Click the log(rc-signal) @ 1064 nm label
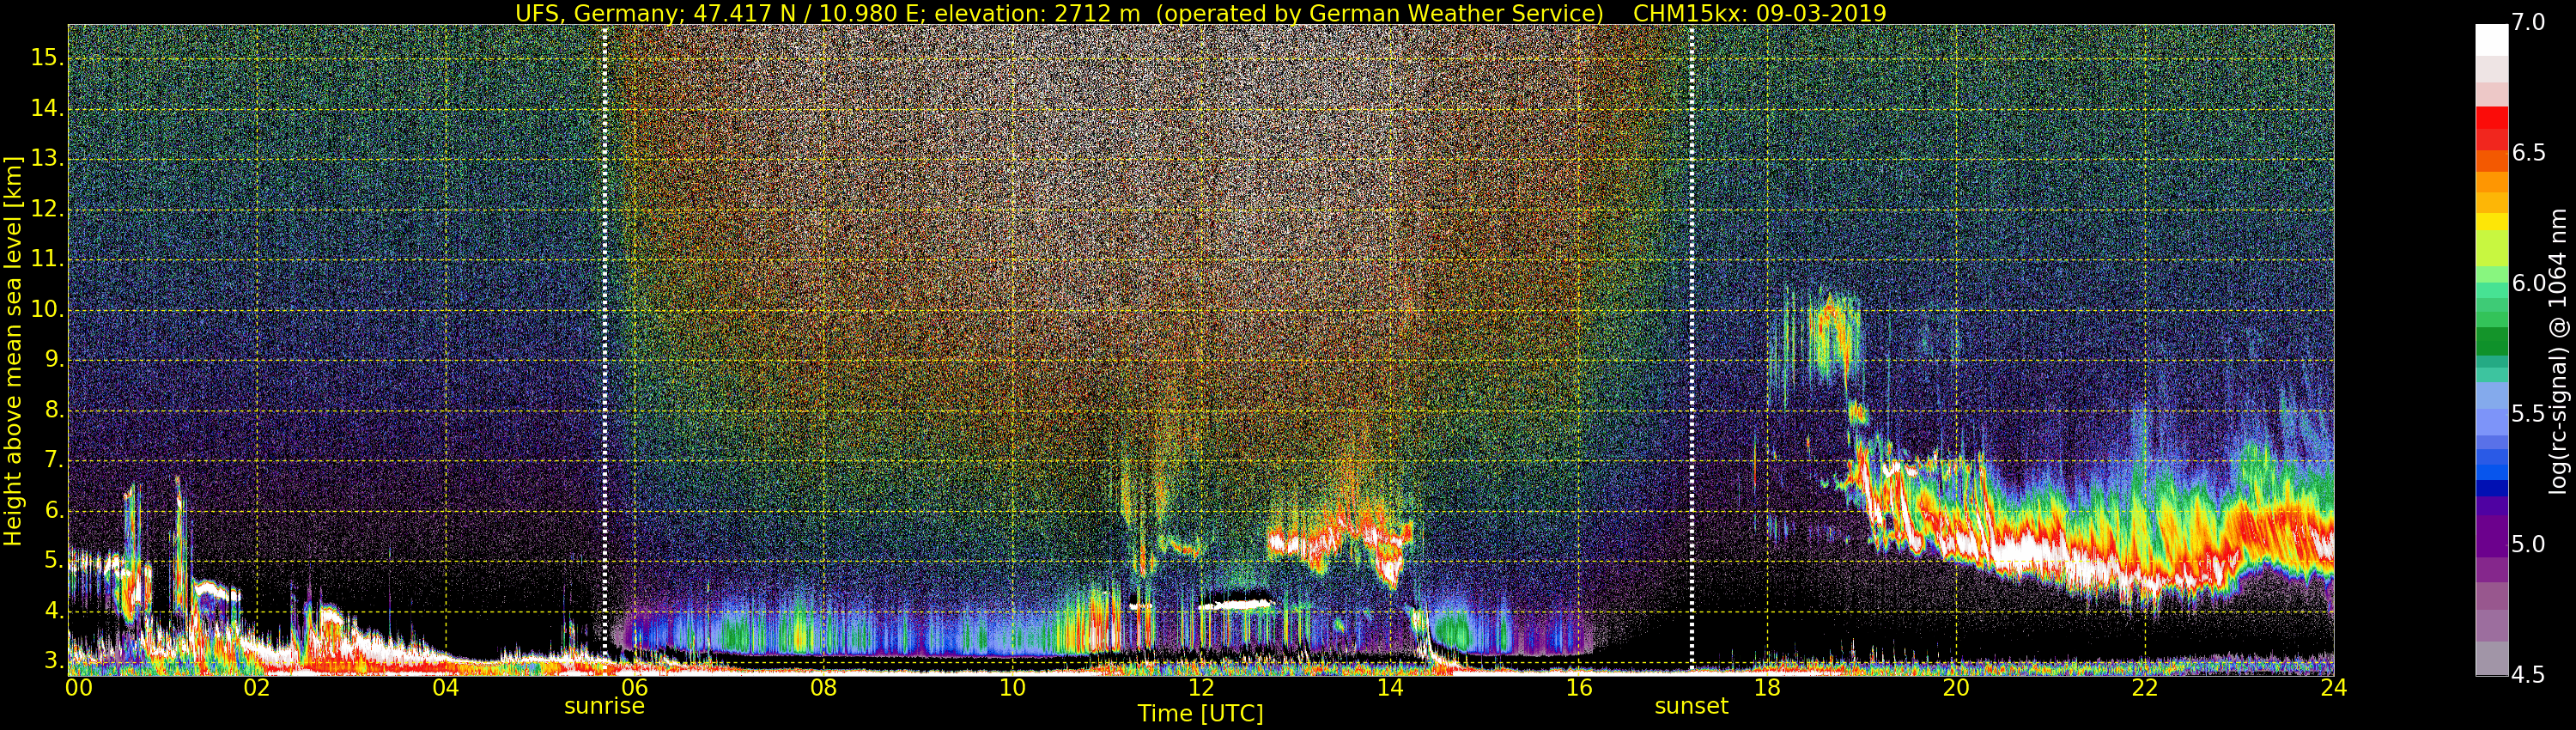The height and width of the screenshot is (730, 2576). 2557,351
